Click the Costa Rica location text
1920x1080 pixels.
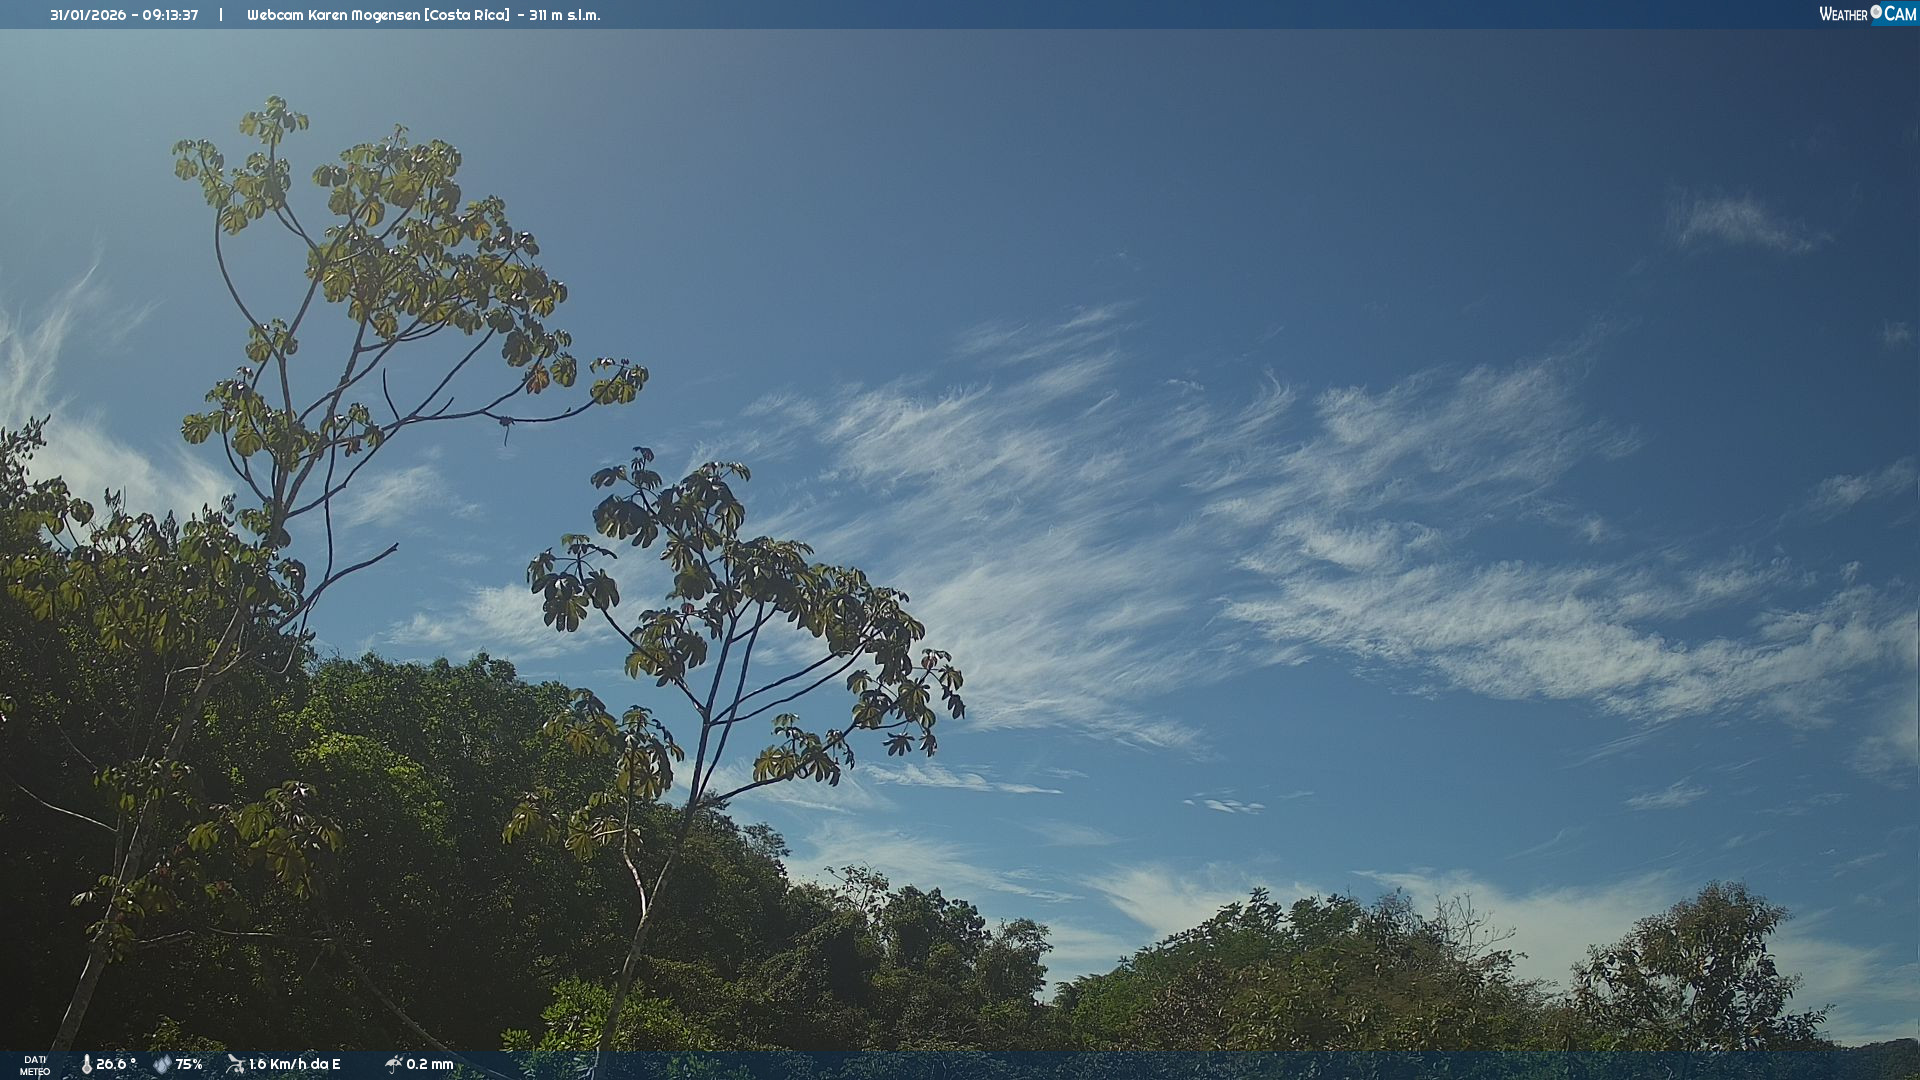click(467, 15)
